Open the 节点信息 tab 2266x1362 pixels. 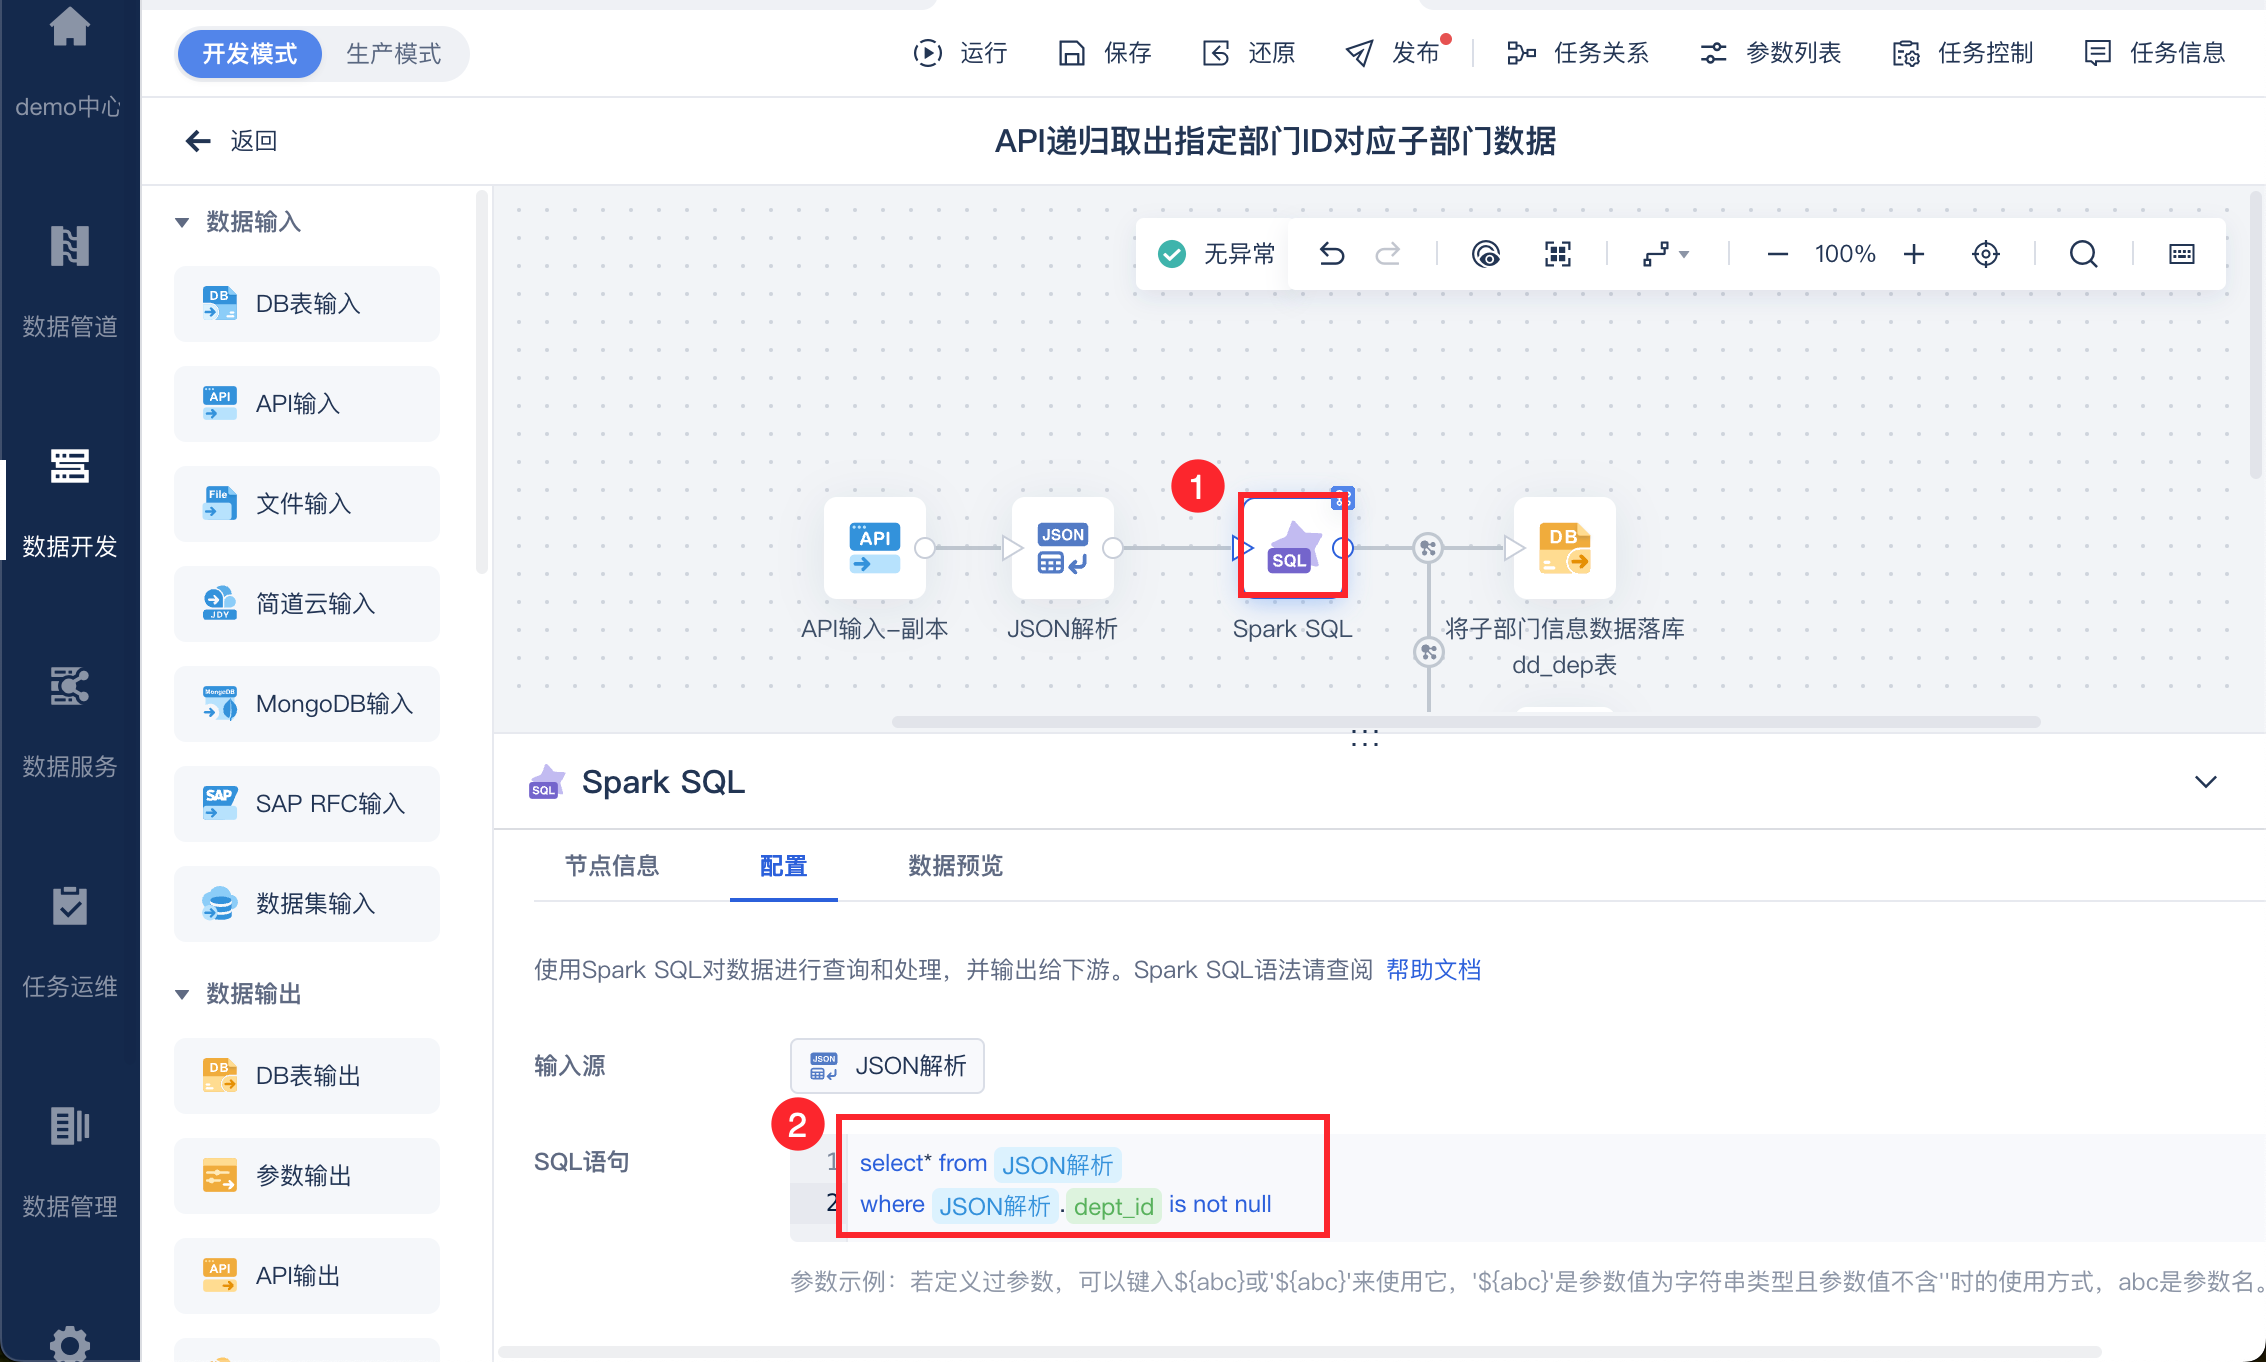point(612,866)
